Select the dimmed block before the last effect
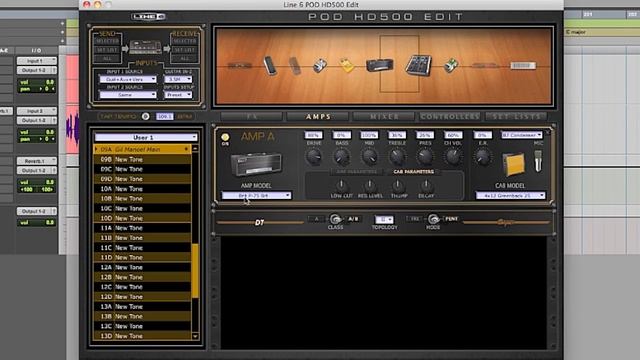The height and width of the screenshot is (360, 640). tap(485, 65)
